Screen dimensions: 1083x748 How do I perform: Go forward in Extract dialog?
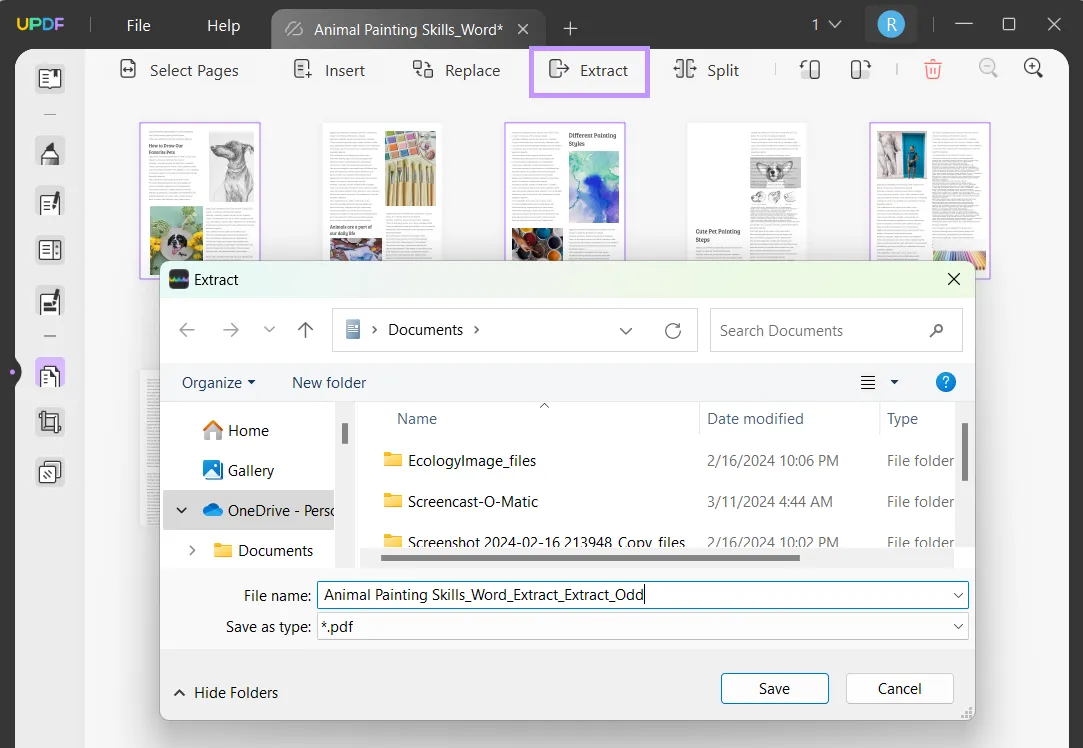pos(231,330)
